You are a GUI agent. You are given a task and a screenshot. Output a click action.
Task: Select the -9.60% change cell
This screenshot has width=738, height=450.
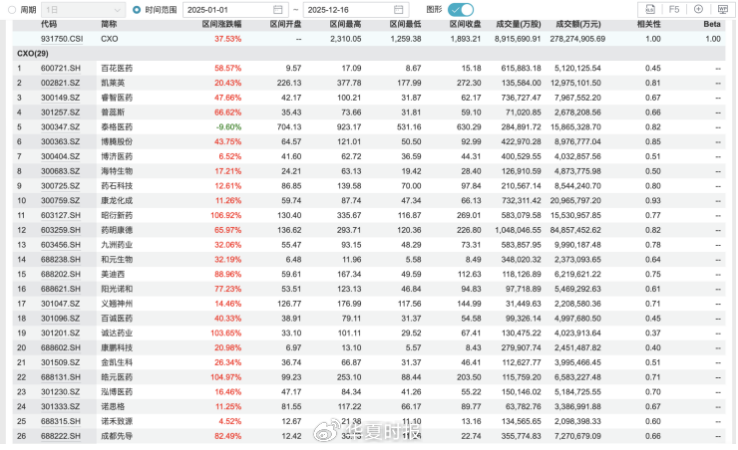229,127
